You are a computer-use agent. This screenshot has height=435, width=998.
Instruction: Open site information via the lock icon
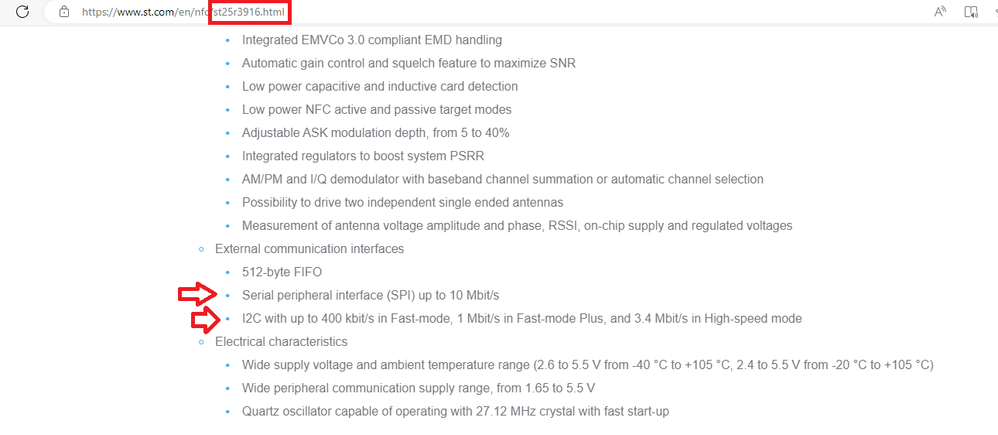[x=64, y=12]
